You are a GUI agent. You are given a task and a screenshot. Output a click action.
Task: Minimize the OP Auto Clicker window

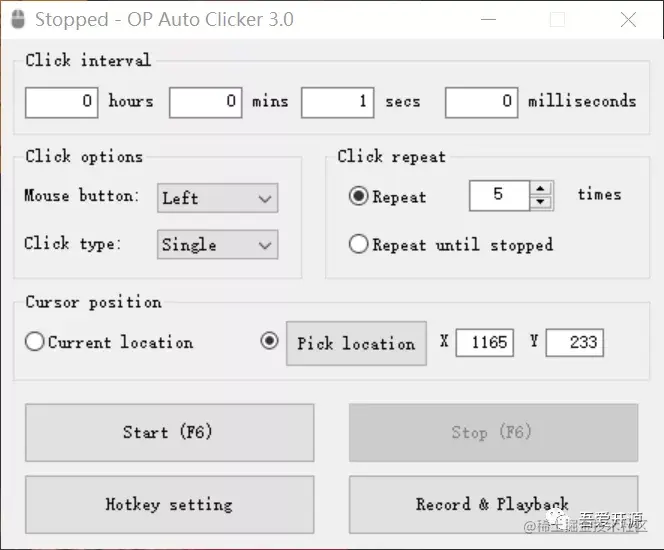click(x=488, y=19)
